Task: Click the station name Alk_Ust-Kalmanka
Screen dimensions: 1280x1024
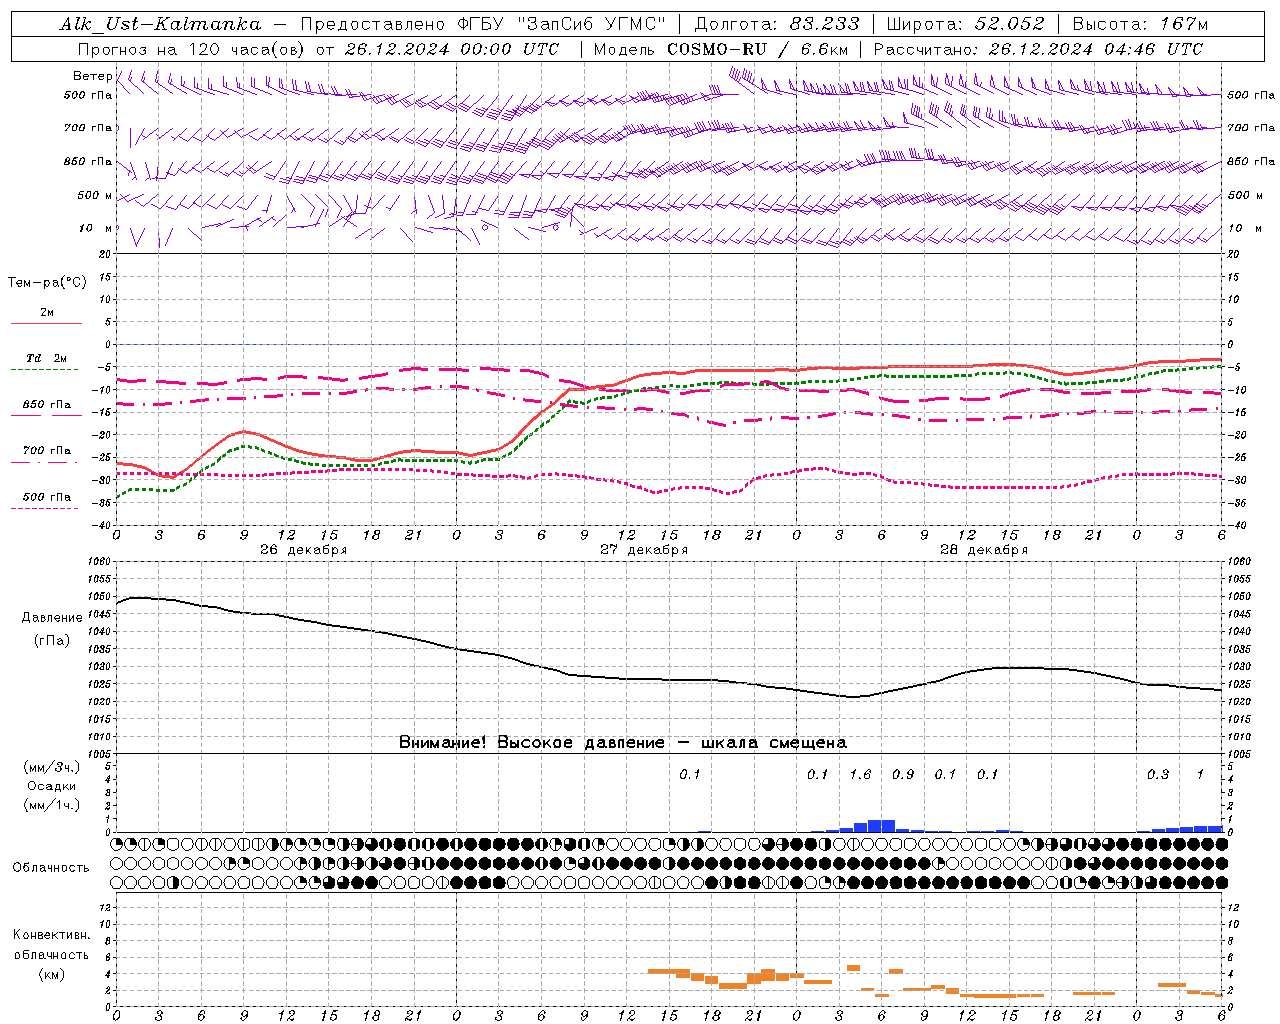Action: click(160, 24)
